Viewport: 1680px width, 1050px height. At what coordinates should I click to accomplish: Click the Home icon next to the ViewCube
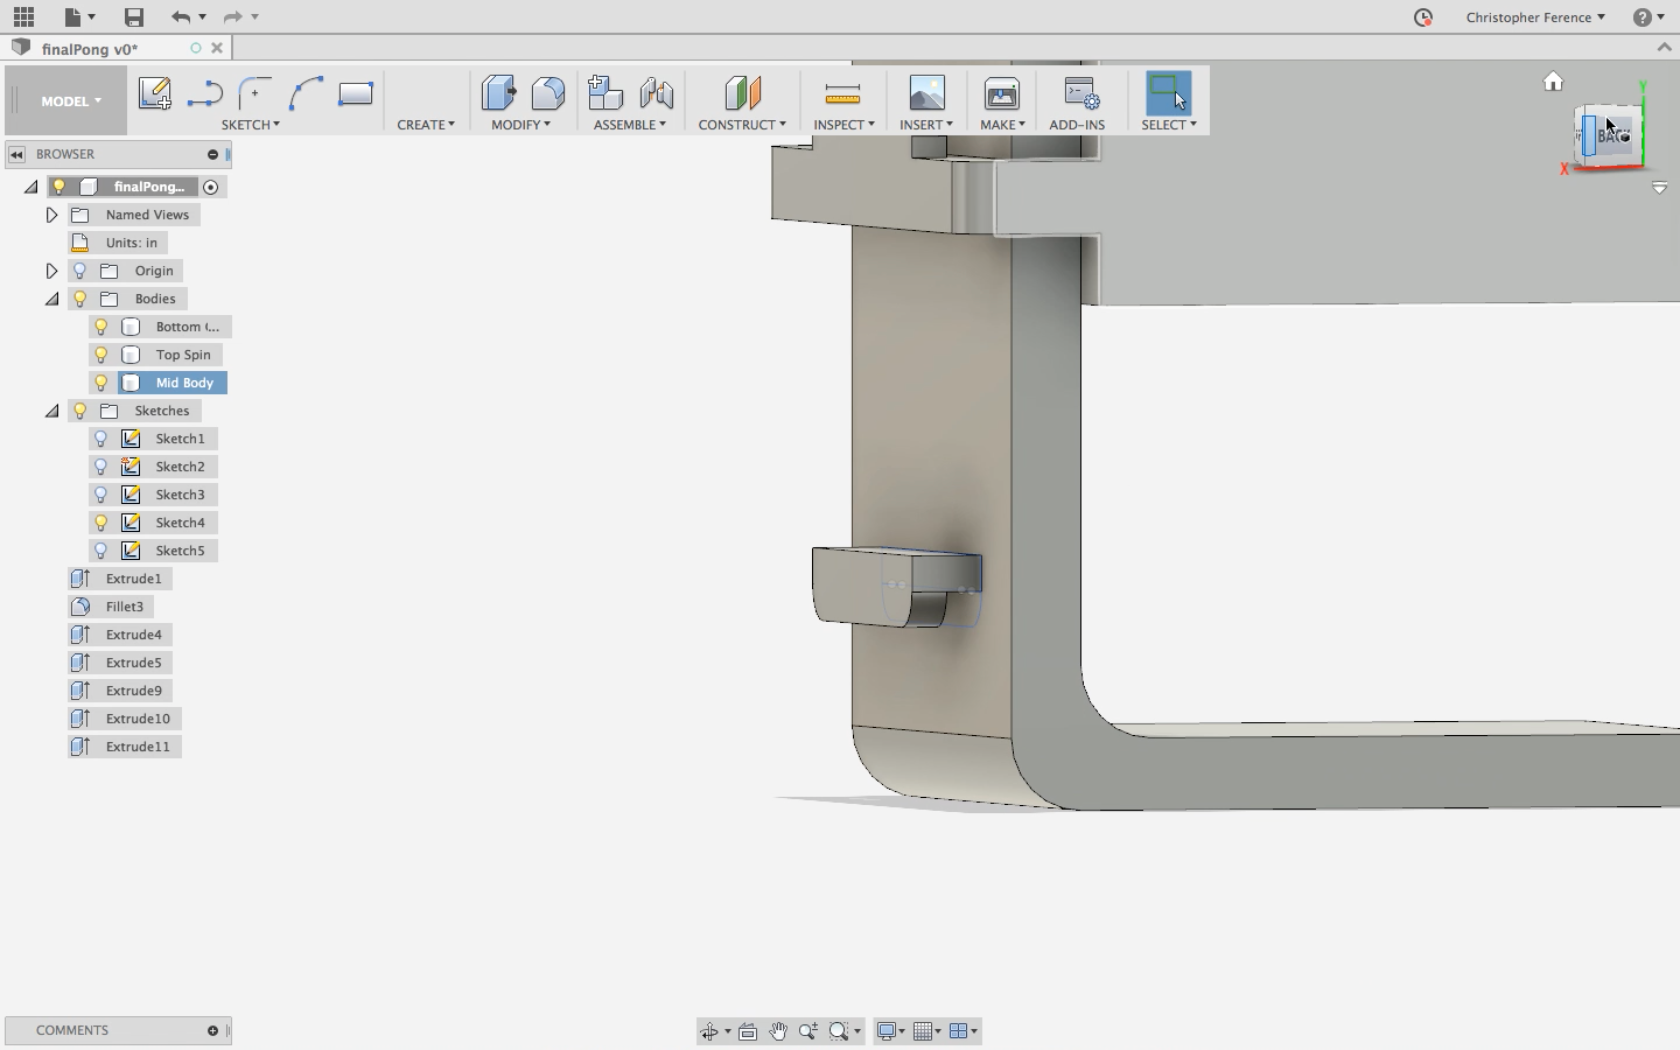point(1553,81)
